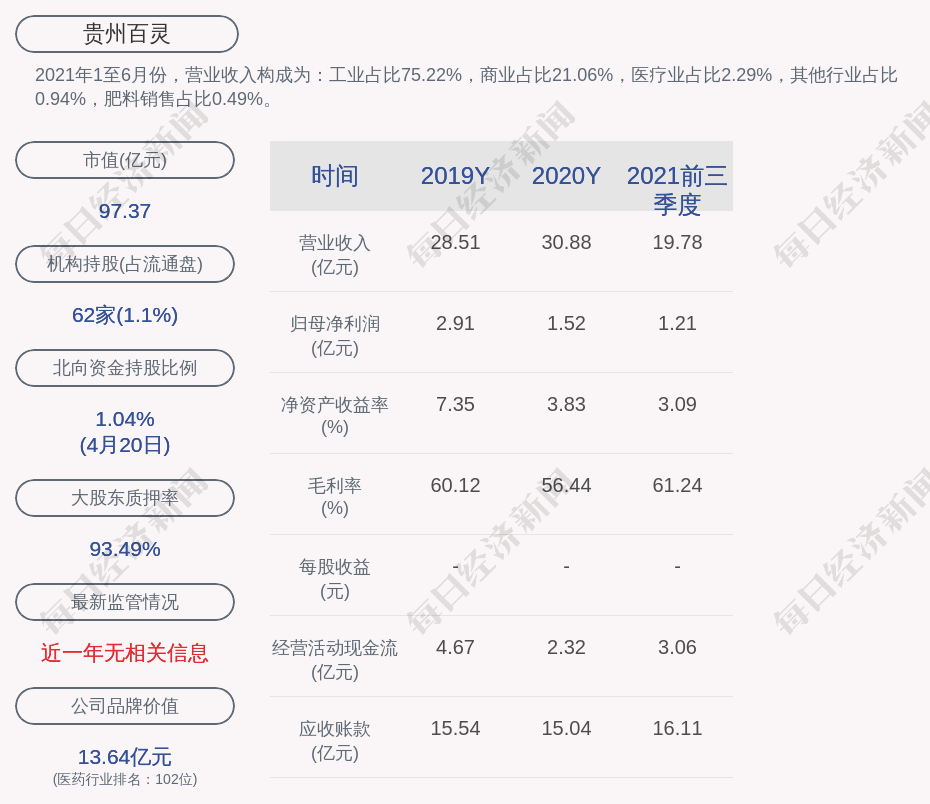The width and height of the screenshot is (930, 804).
Task: Click the 经营活动现金流(亿元) row label
Action: [x=335, y=659]
